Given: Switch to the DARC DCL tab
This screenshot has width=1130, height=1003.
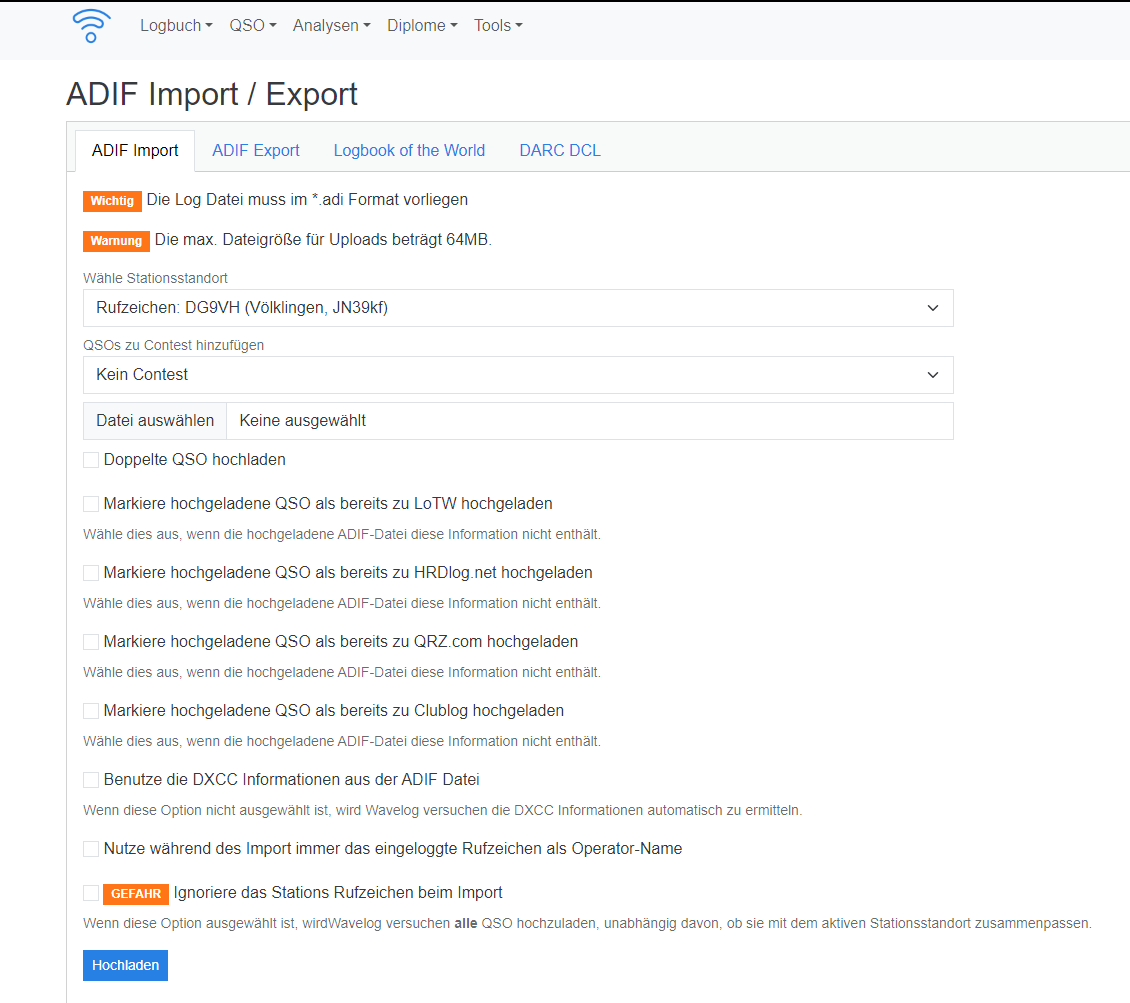Looking at the screenshot, I should [x=560, y=151].
